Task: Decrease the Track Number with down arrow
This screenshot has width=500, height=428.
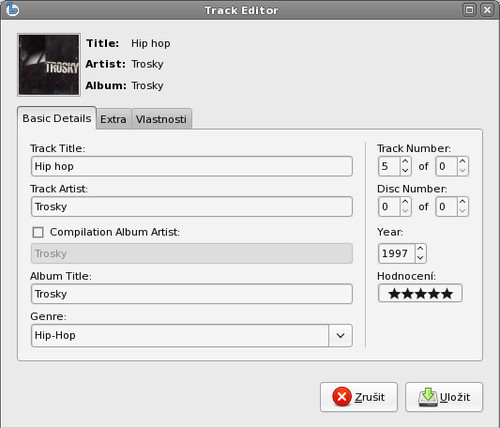Action: [x=405, y=170]
